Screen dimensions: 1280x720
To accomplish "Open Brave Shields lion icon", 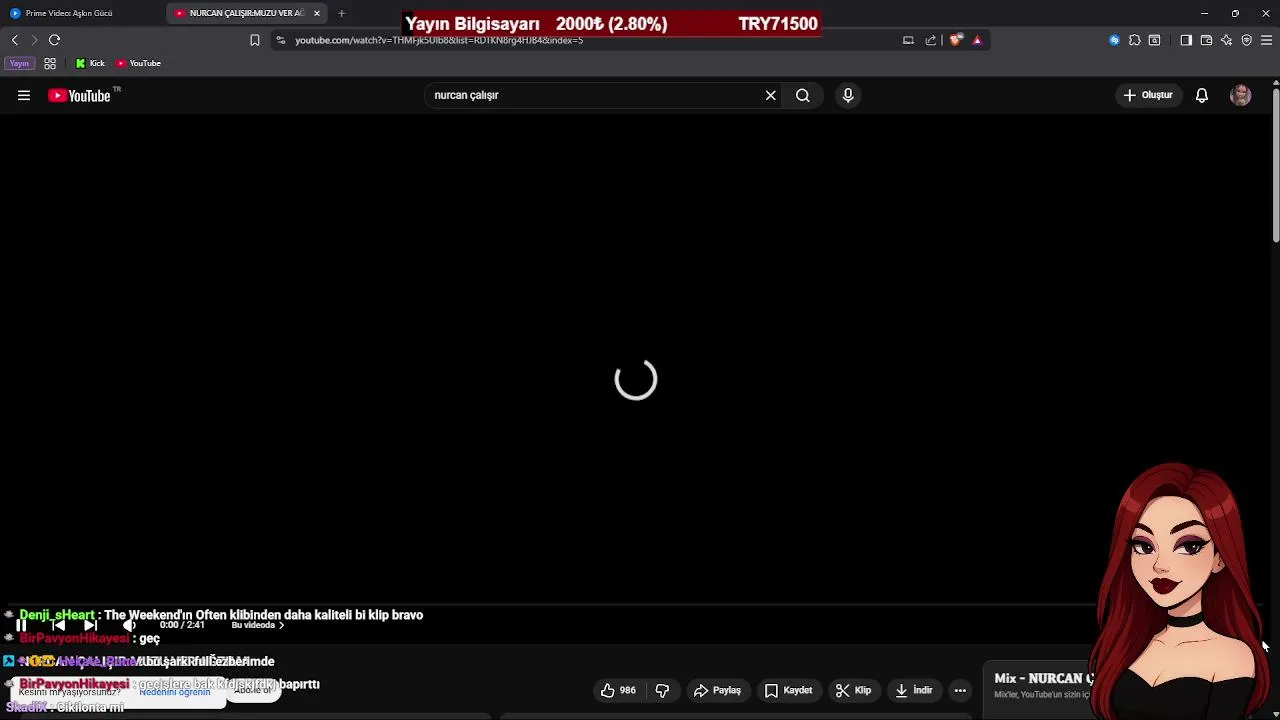I will 956,40.
